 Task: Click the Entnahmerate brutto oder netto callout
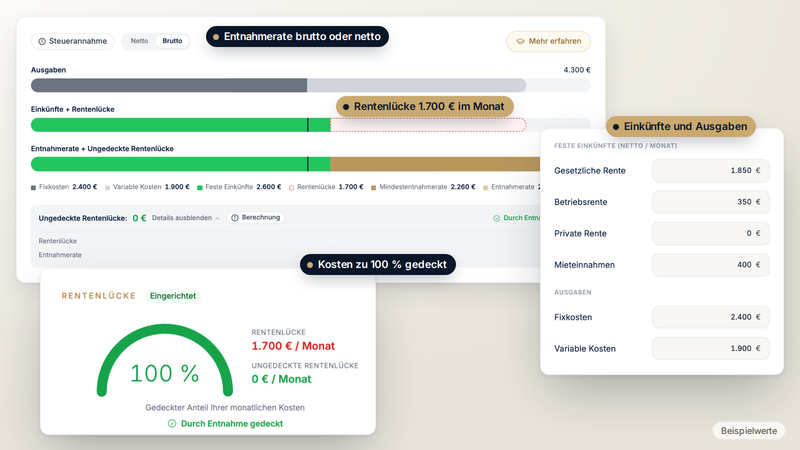297,37
